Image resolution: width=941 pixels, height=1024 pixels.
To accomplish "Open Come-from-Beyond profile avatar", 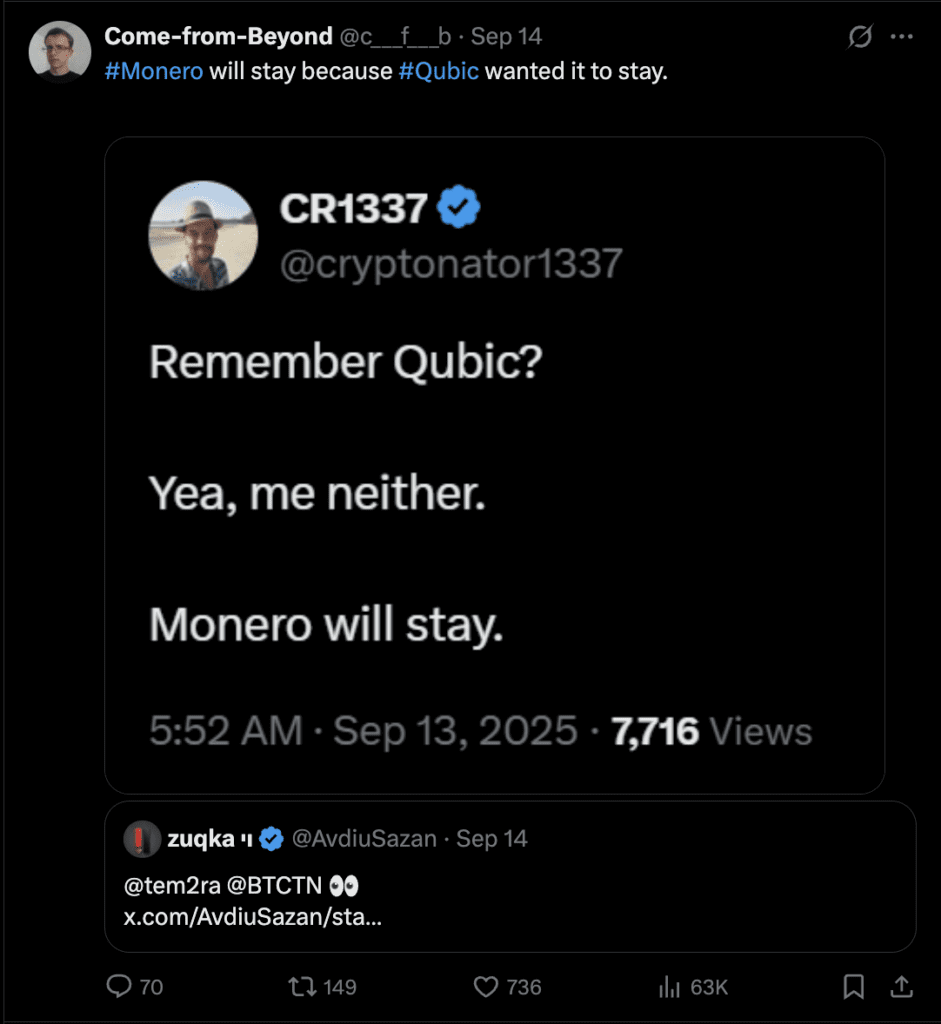I will (x=60, y=50).
